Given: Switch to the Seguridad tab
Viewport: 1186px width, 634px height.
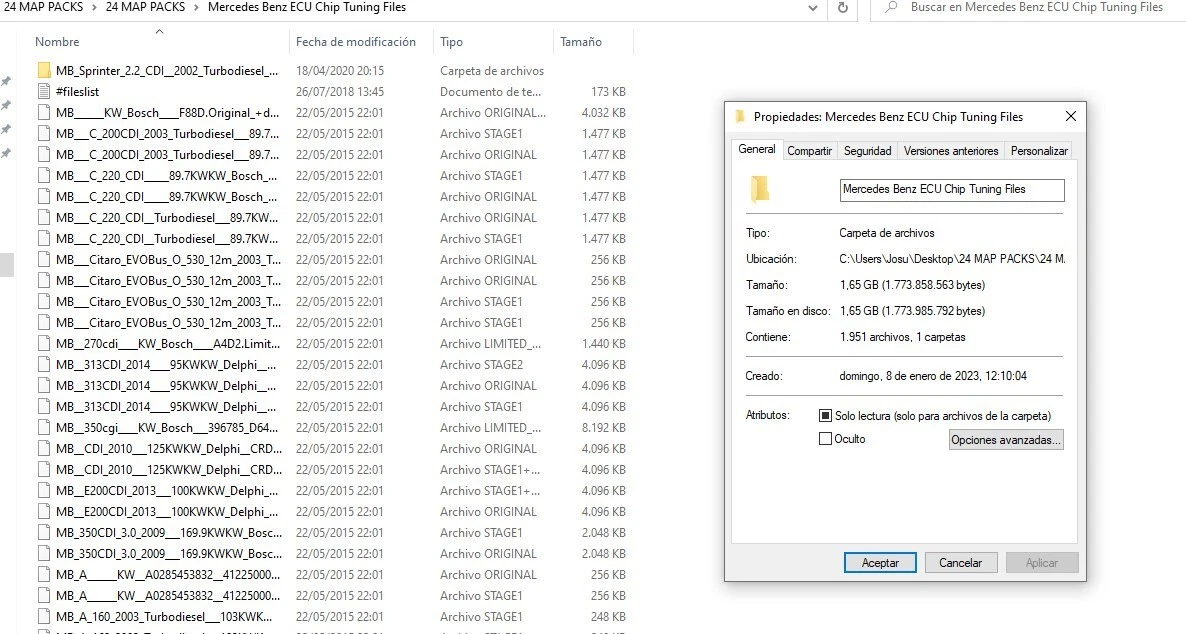Looking at the screenshot, I should 868,151.
